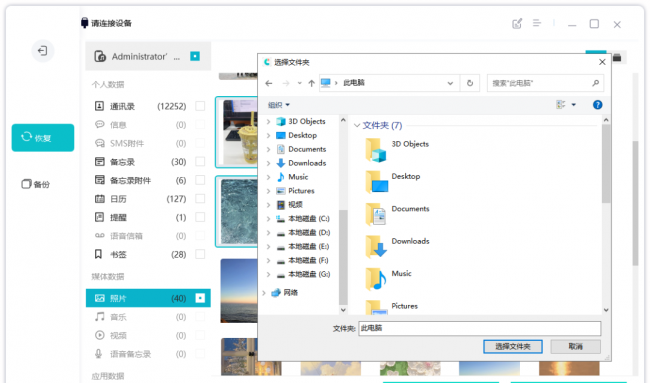Viewport: 650px width, 383px height.
Task: Click the Back arrow in folder dialog
Action: click(x=269, y=83)
